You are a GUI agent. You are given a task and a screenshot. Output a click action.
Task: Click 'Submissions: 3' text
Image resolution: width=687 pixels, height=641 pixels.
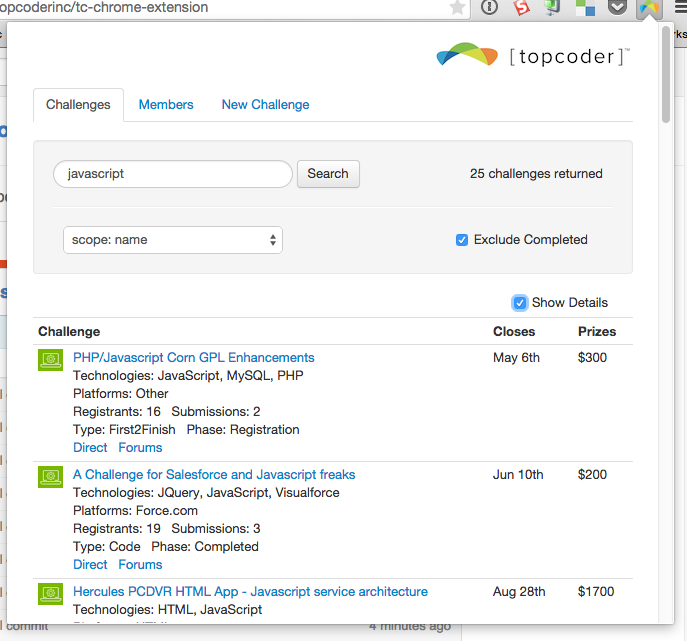[x=216, y=528]
